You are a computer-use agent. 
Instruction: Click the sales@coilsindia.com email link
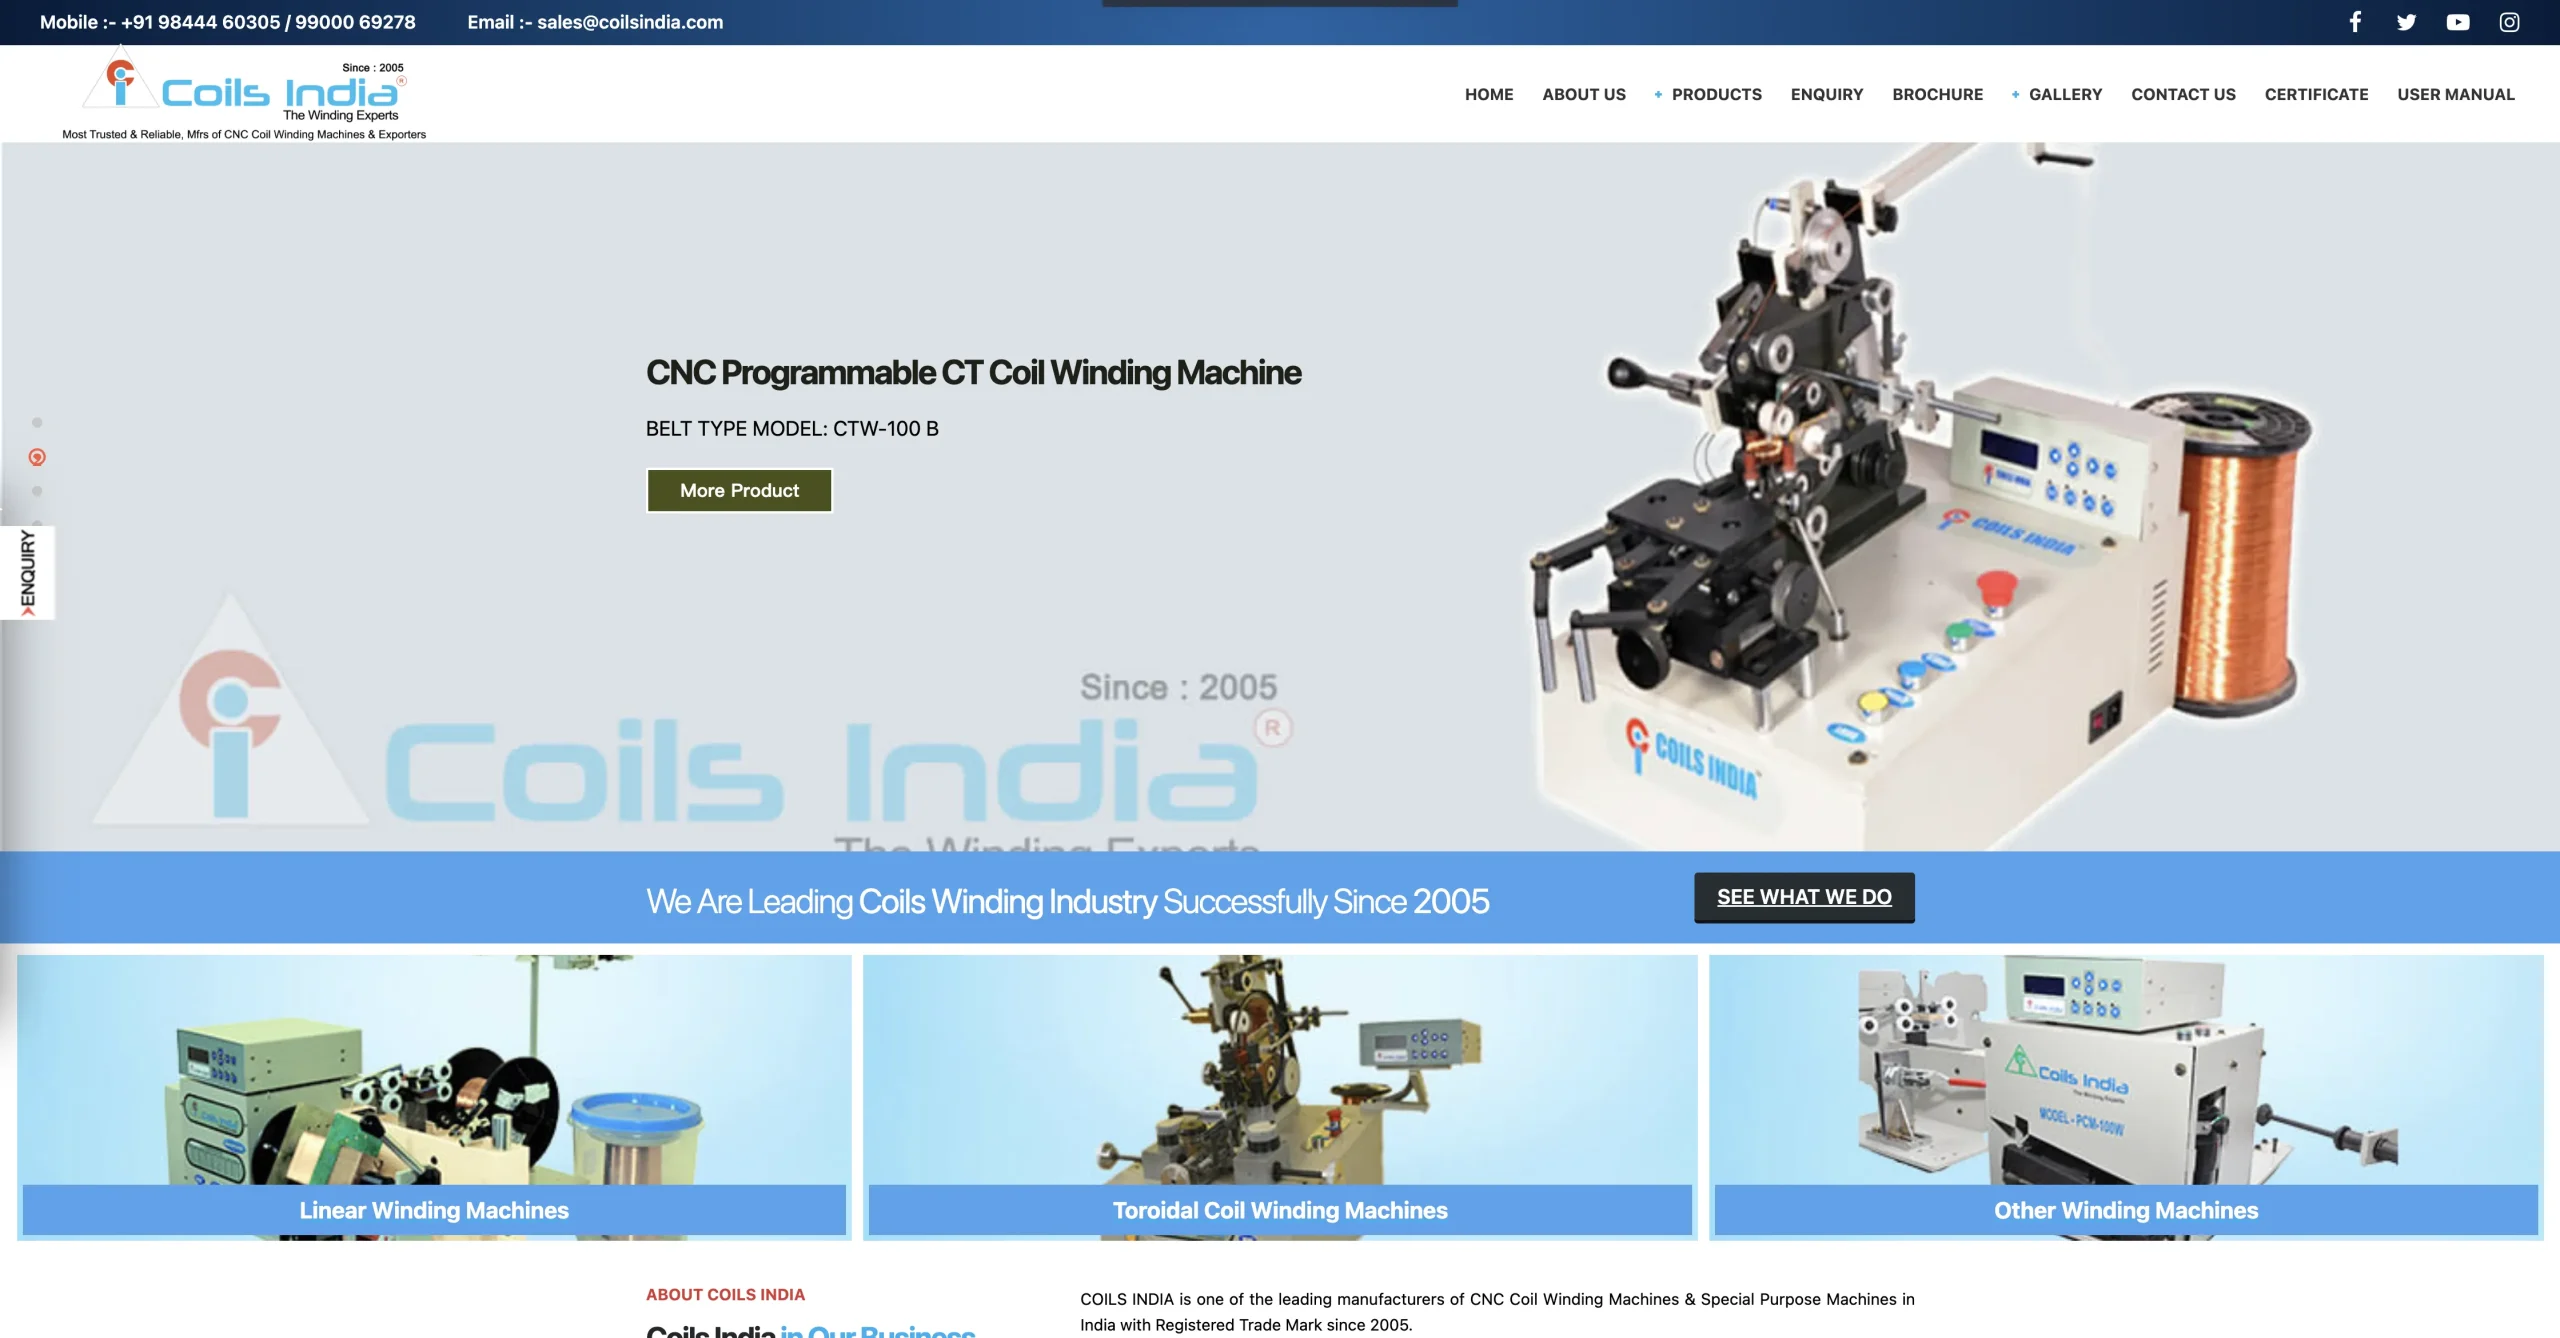tap(630, 22)
